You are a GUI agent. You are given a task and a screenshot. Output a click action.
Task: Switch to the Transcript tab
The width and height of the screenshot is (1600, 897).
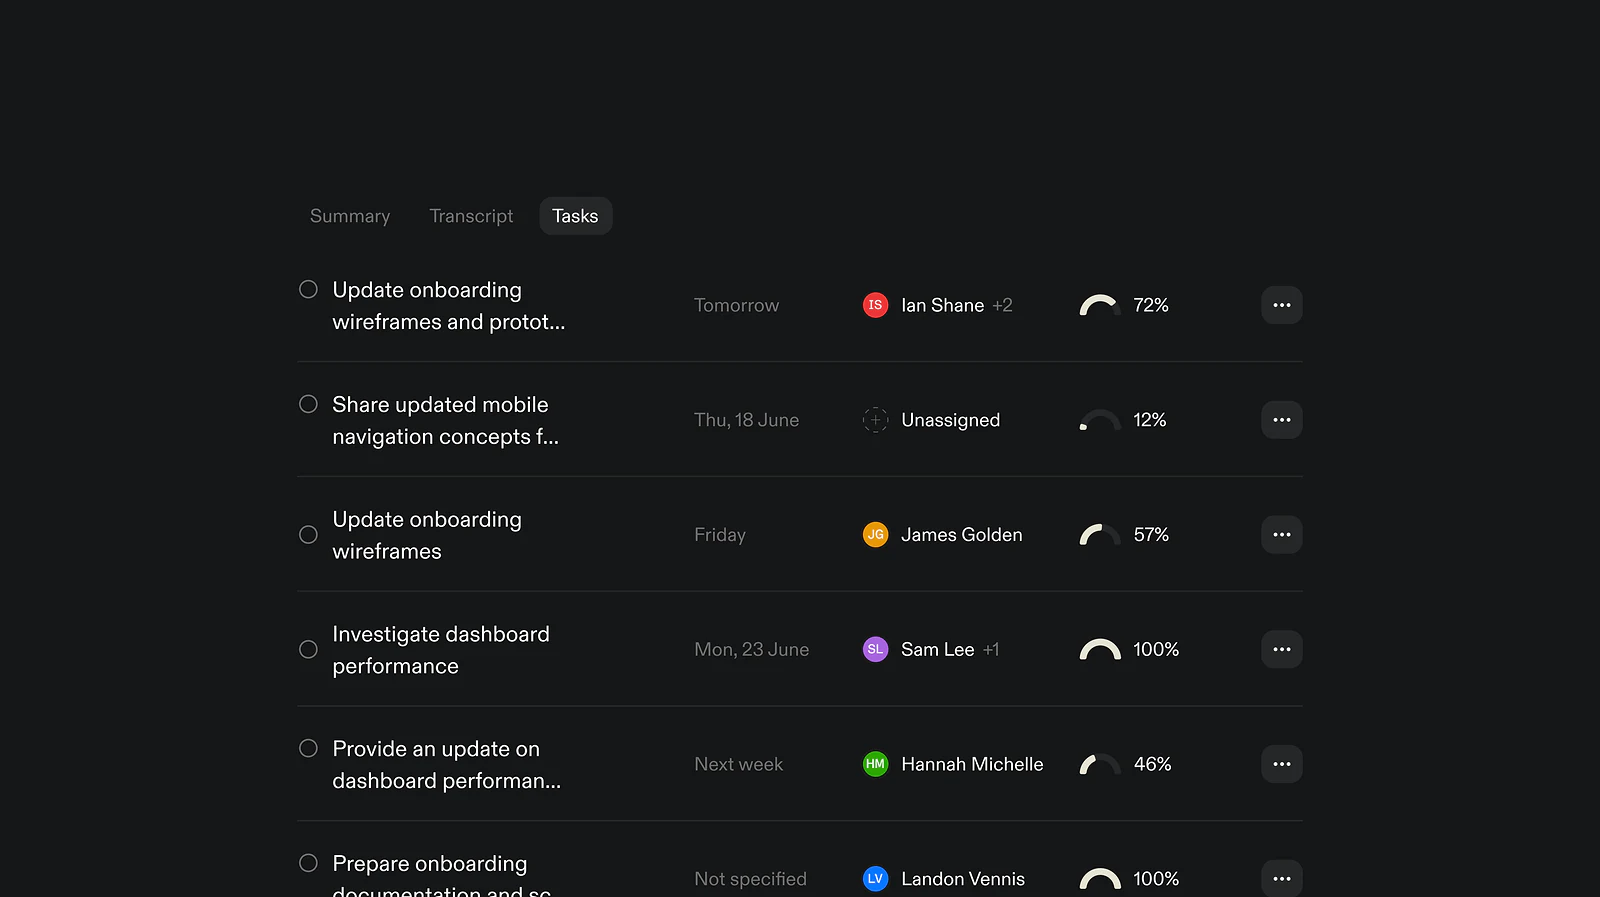(x=471, y=216)
